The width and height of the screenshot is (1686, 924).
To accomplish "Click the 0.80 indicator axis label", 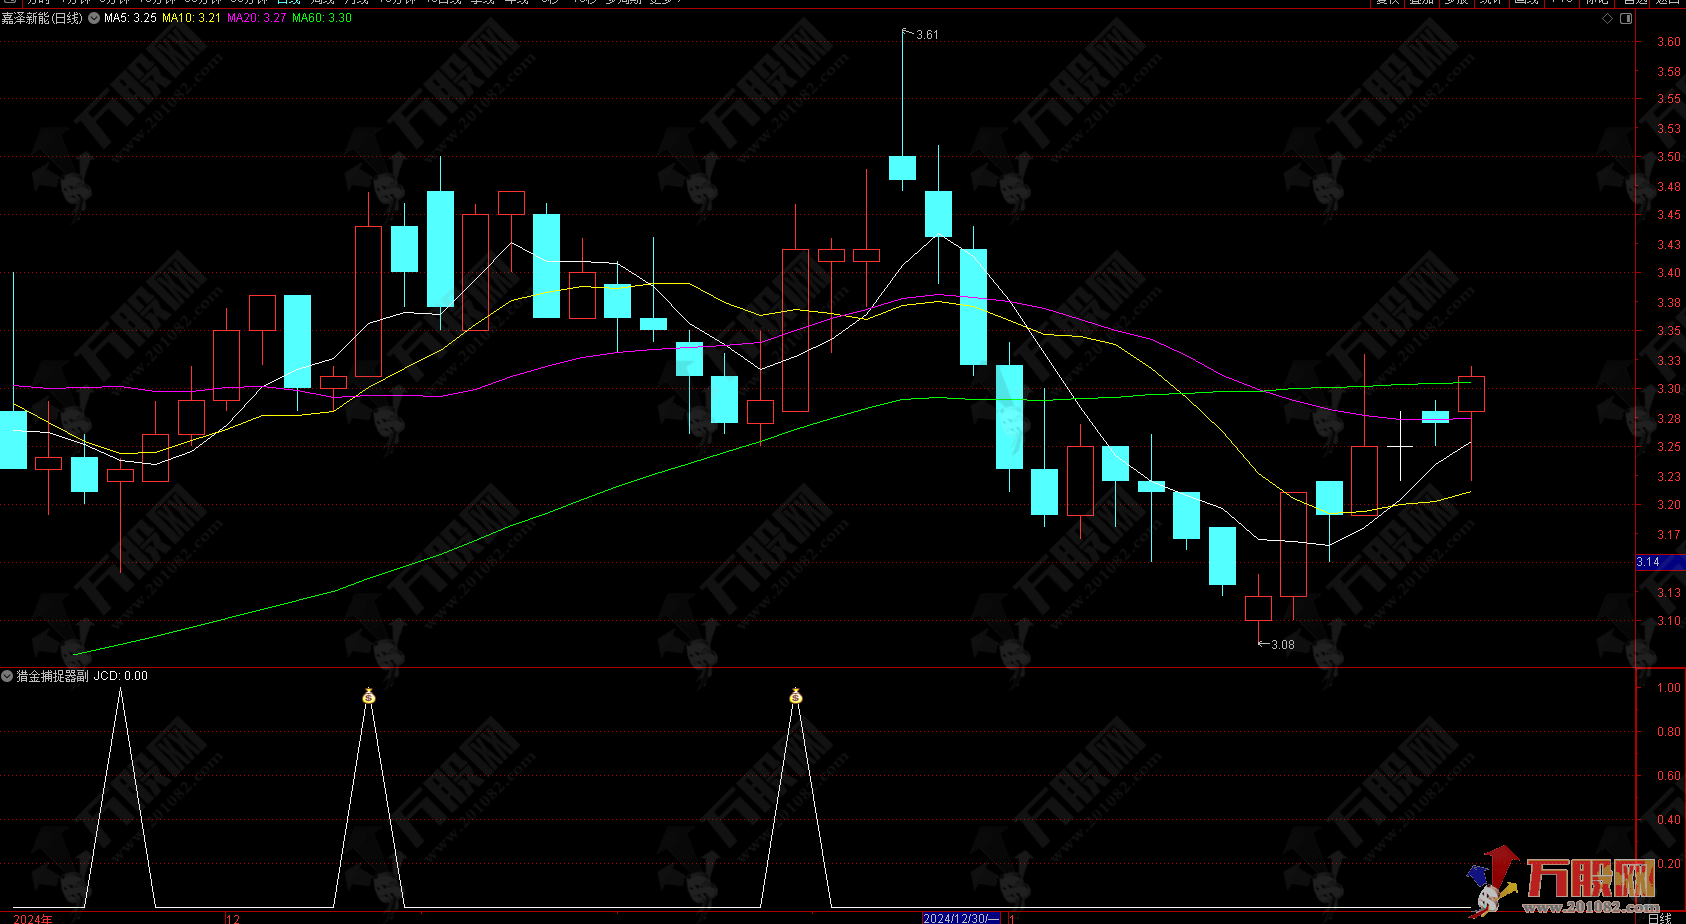I will [1668, 732].
